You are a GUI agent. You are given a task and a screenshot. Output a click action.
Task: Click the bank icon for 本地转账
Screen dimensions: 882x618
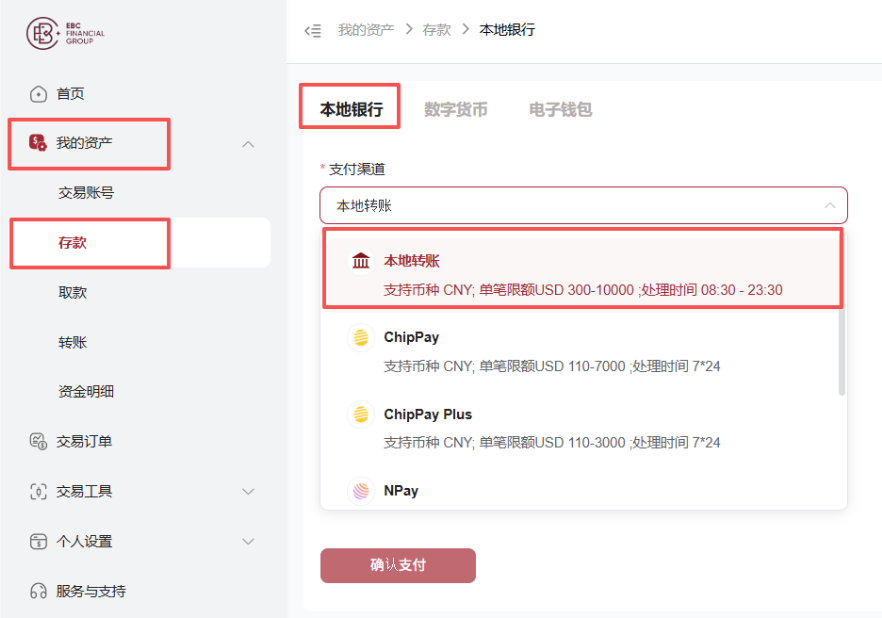click(361, 261)
